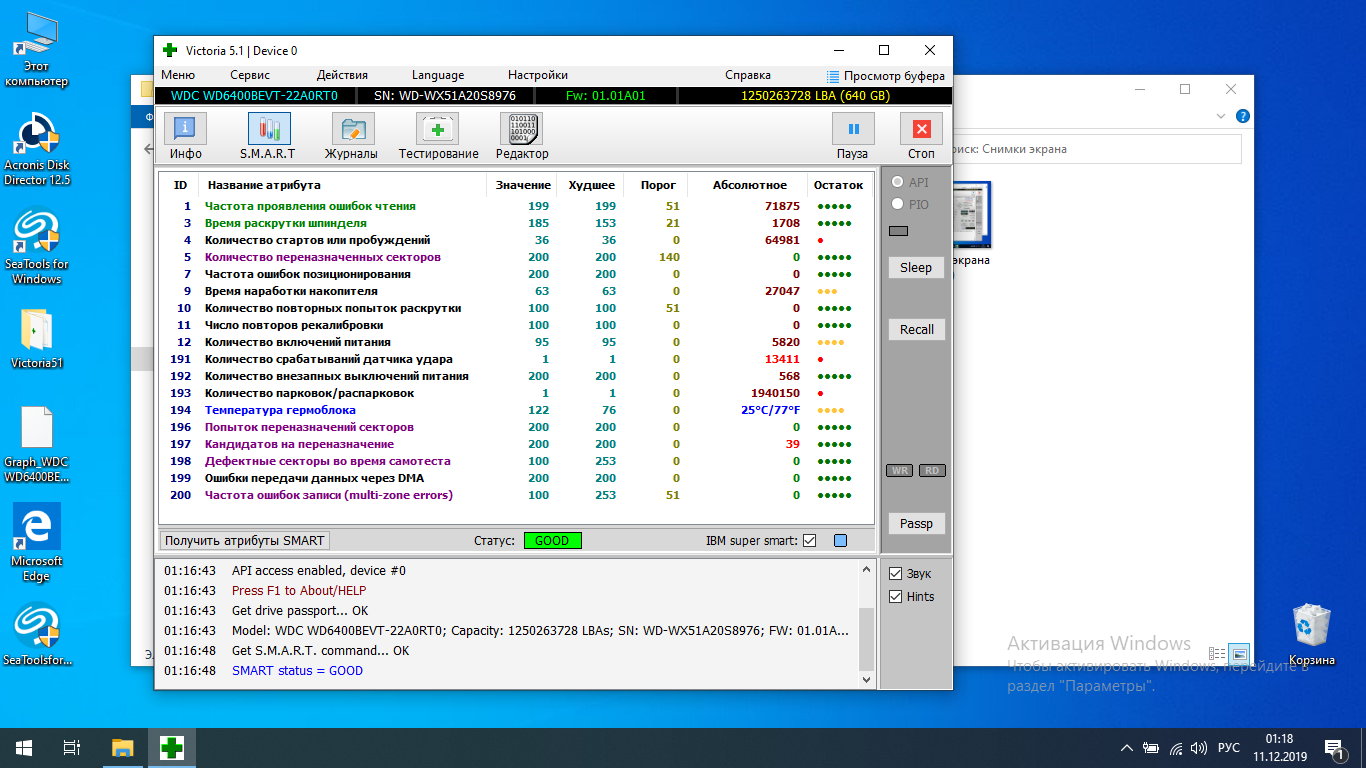1366x768 pixels.
Task: Uncheck the IBM super smart checkbox
Action: (810, 541)
